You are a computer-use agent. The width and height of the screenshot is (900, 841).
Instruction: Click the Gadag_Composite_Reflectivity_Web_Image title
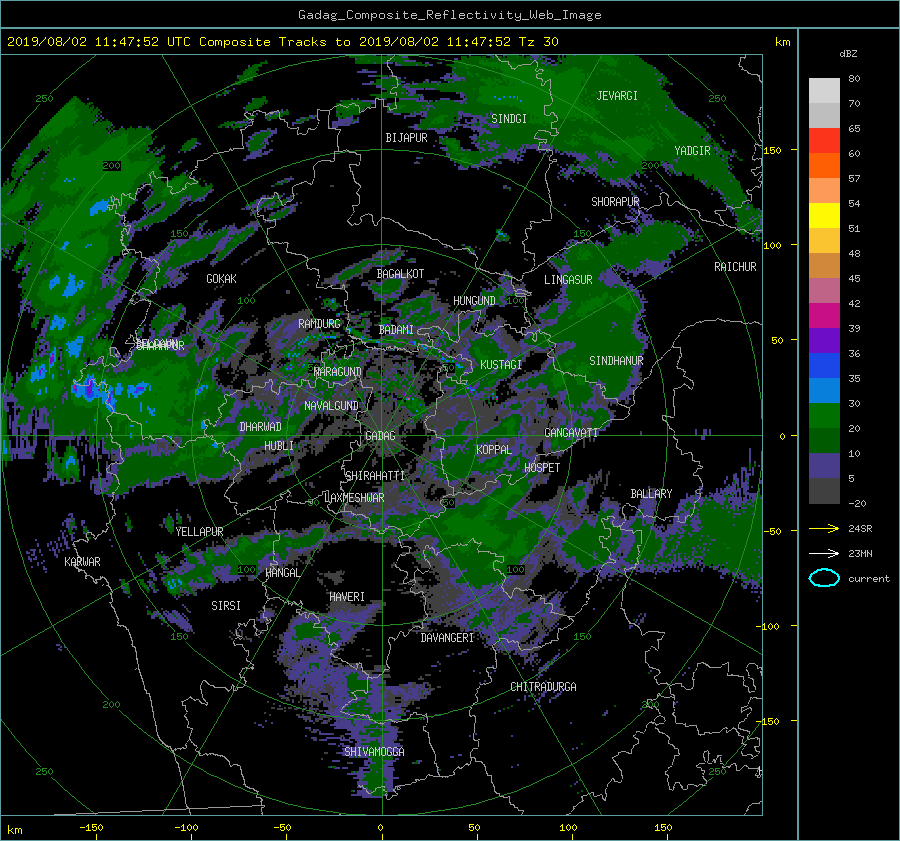(449, 15)
